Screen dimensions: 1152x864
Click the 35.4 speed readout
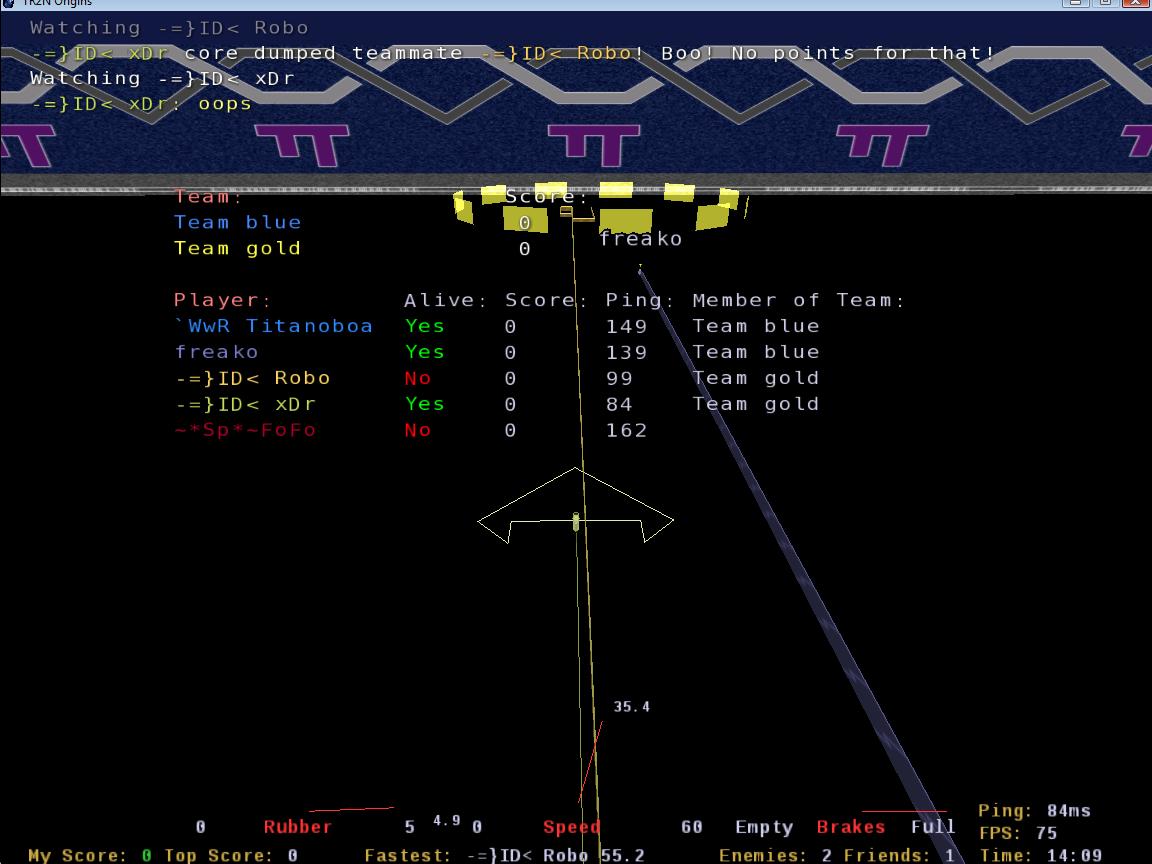(631, 707)
